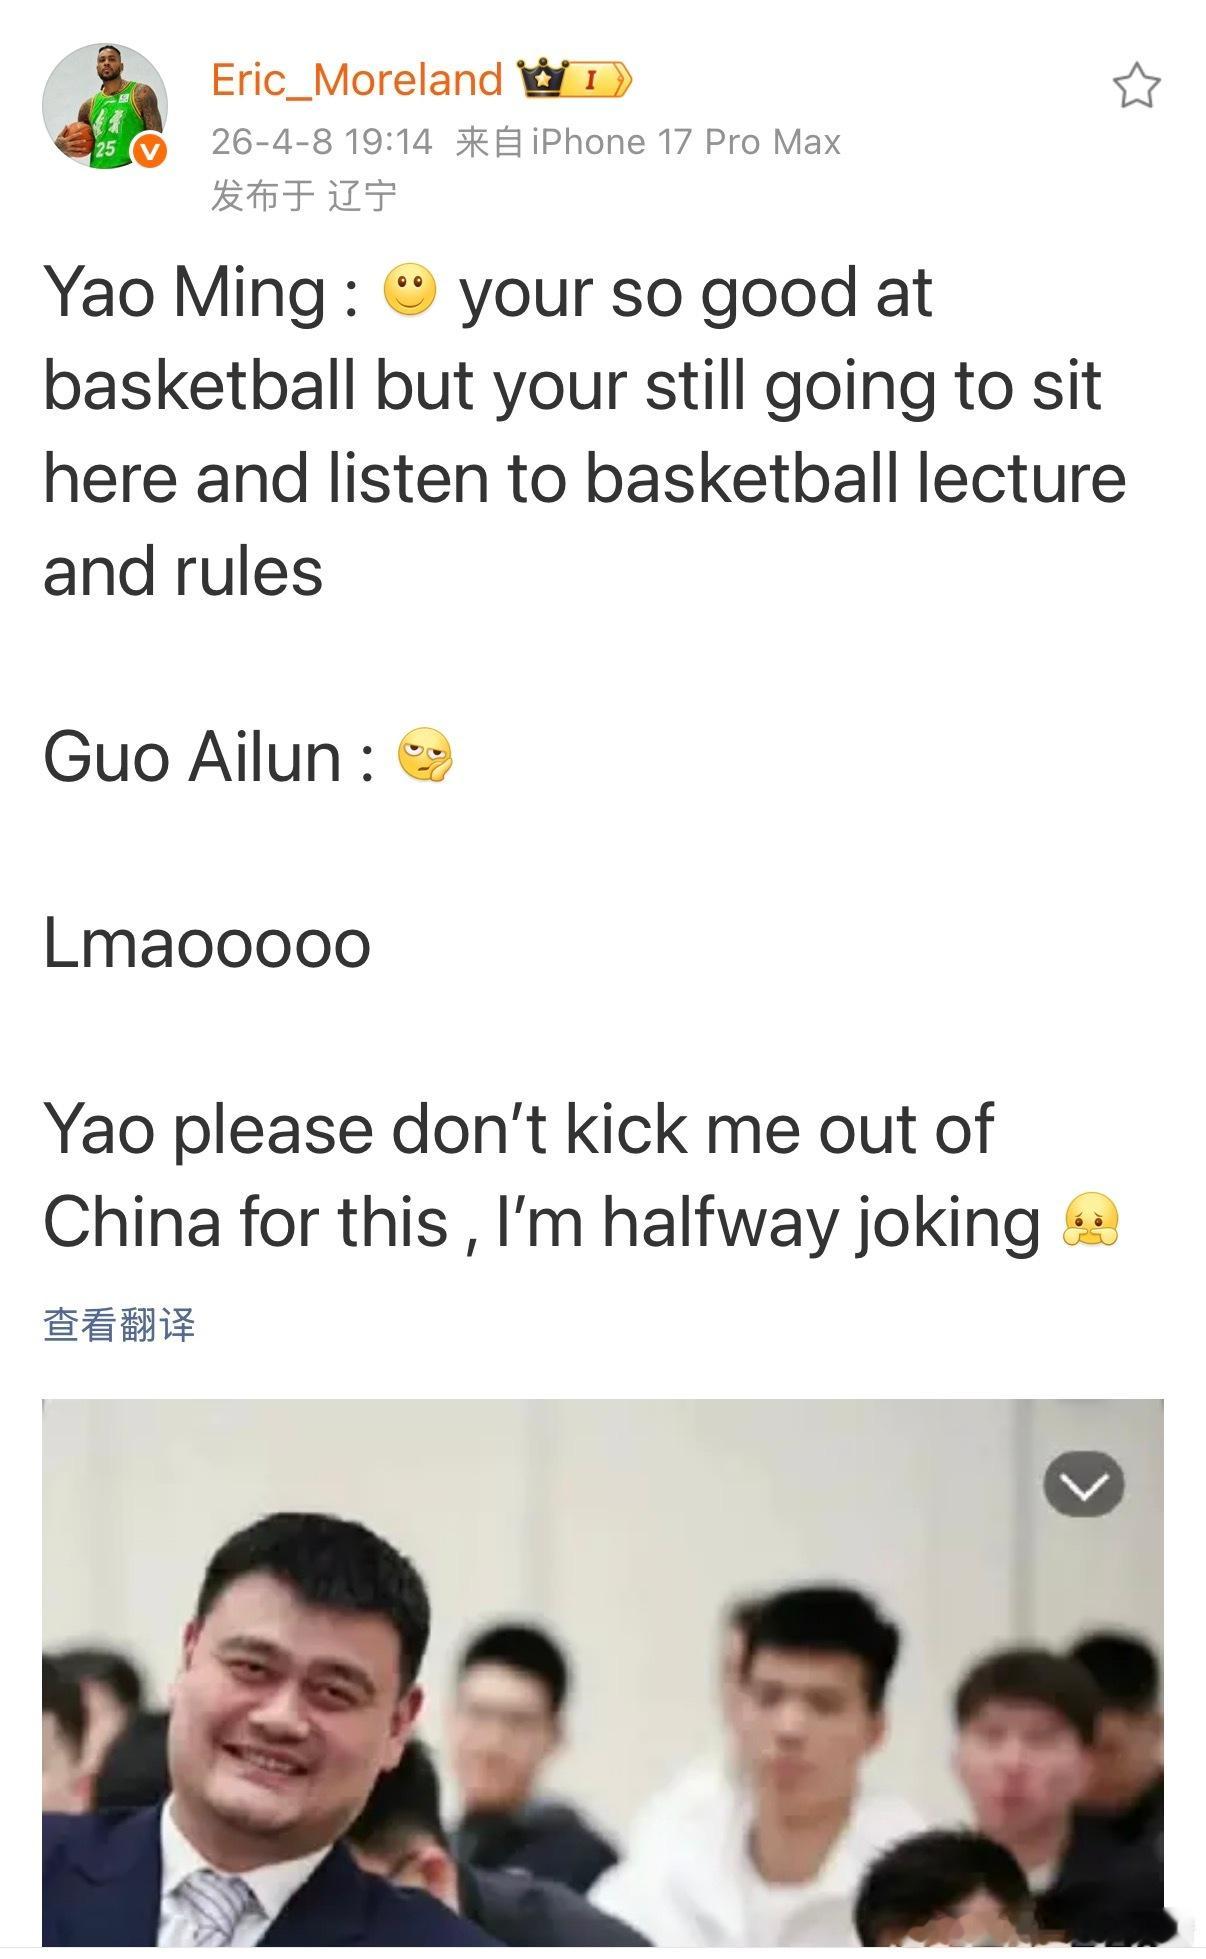Tap the crown membership badge icon
The width and height of the screenshot is (1206, 1959).
(541, 78)
